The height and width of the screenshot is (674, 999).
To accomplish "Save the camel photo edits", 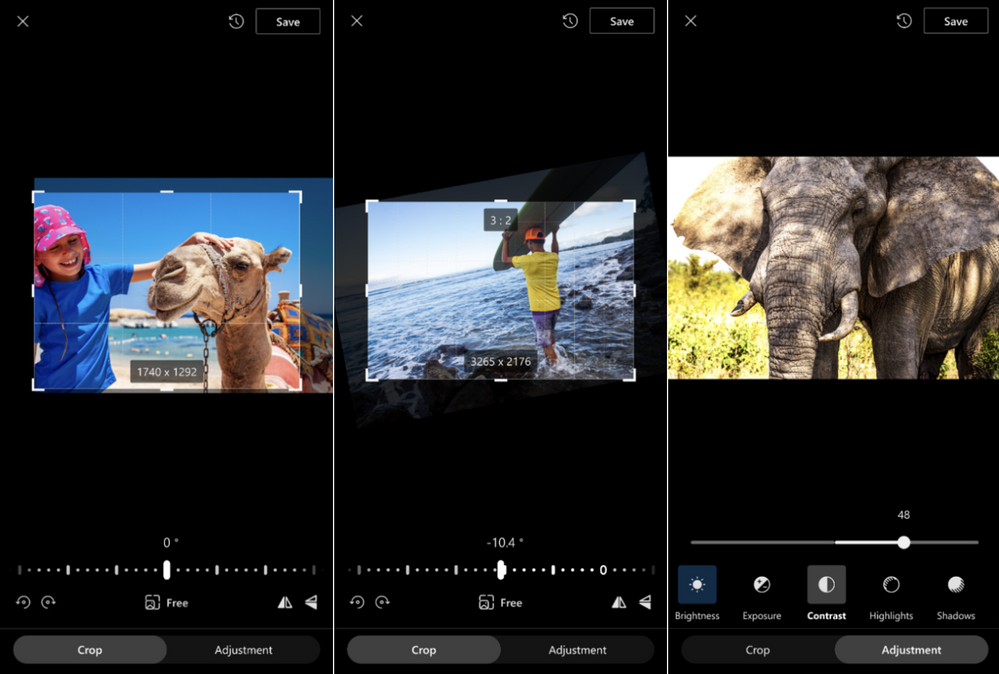I will pyautogui.click(x=288, y=22).
